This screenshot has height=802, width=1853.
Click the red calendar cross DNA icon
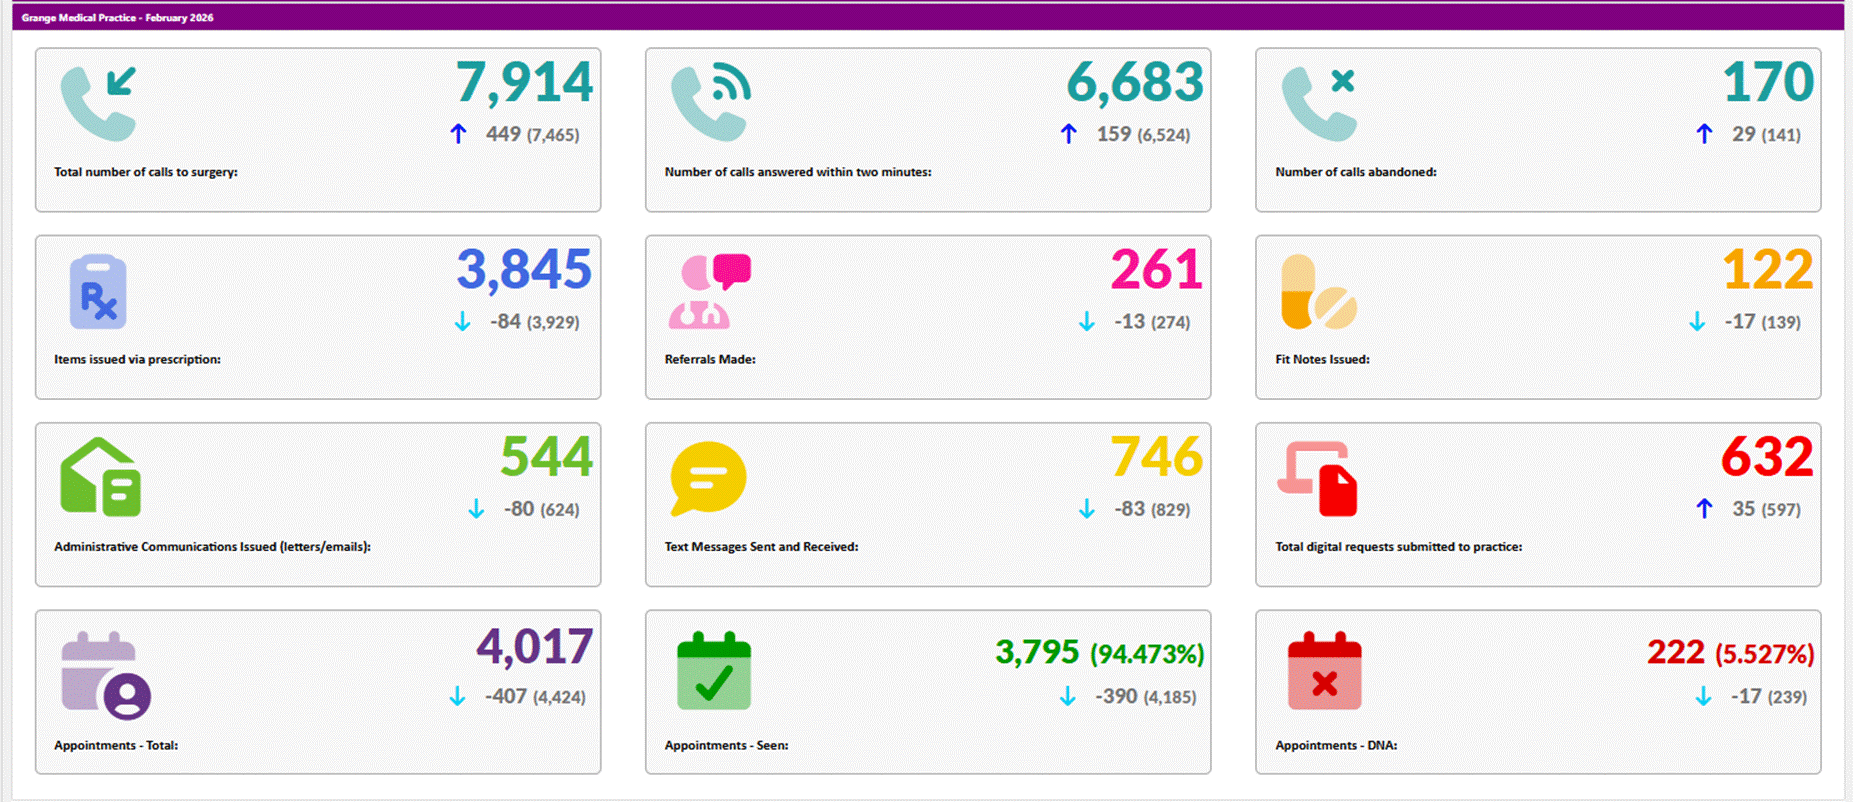point(1324,671)
